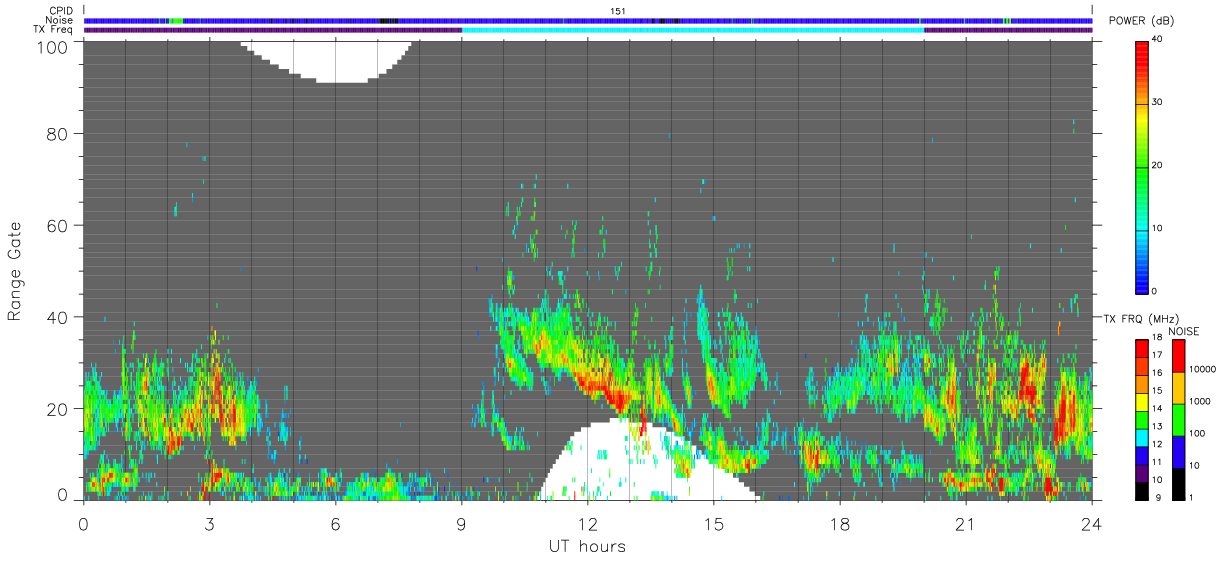Click the 100 tick on Range Gate axis

(x=53, y=46)
